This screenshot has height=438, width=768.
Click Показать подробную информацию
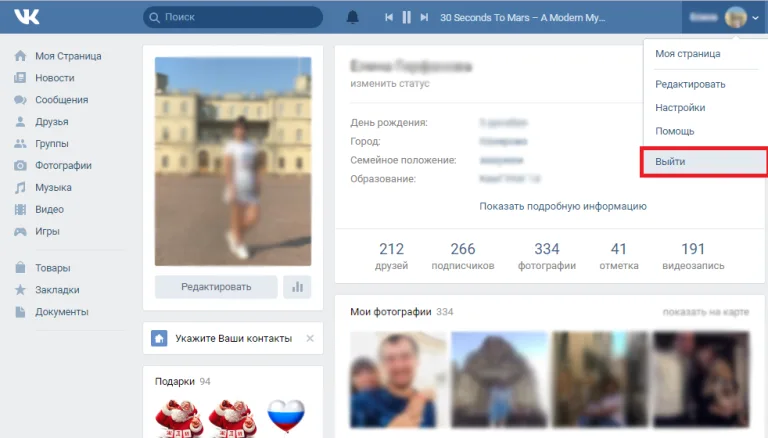(x=563, y=206)
